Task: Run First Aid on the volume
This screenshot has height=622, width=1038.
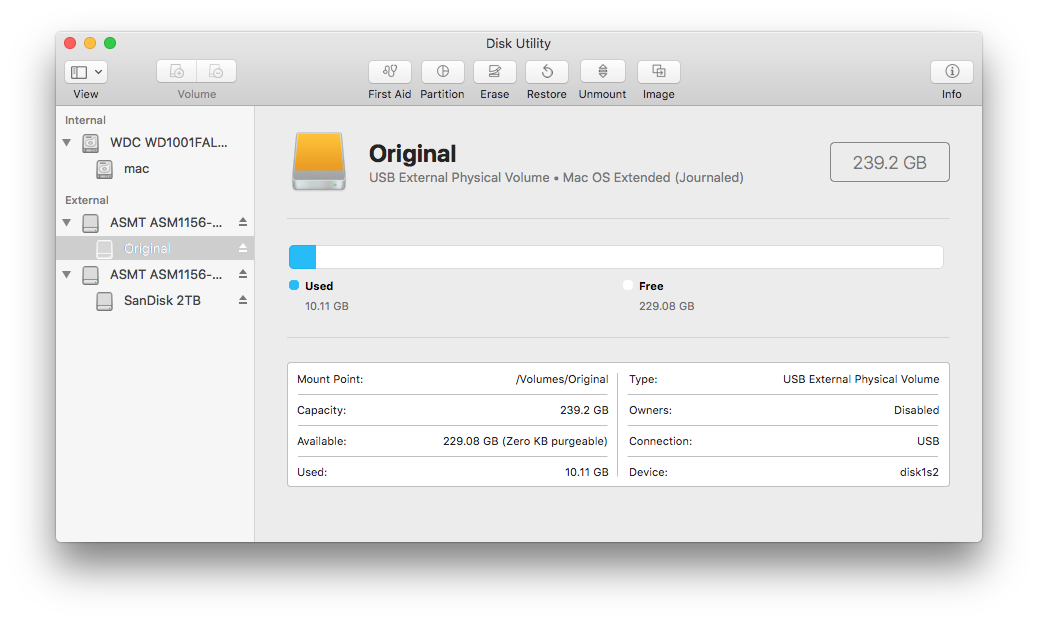Action: (x=390, y=71)
